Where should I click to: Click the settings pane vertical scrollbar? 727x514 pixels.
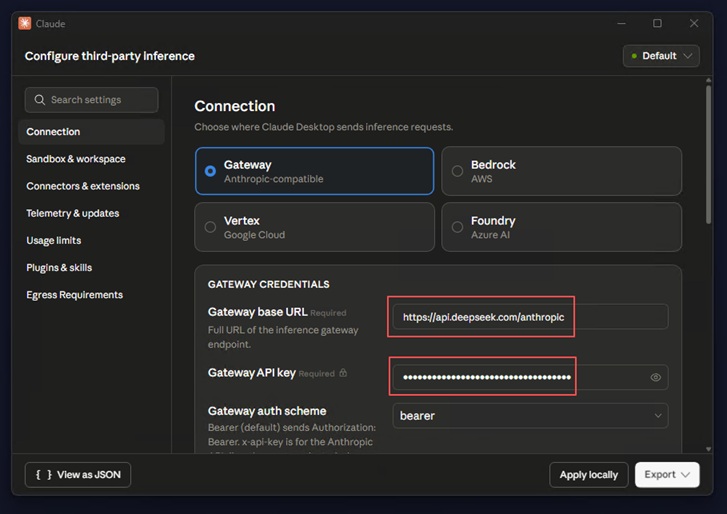point(708,155)
